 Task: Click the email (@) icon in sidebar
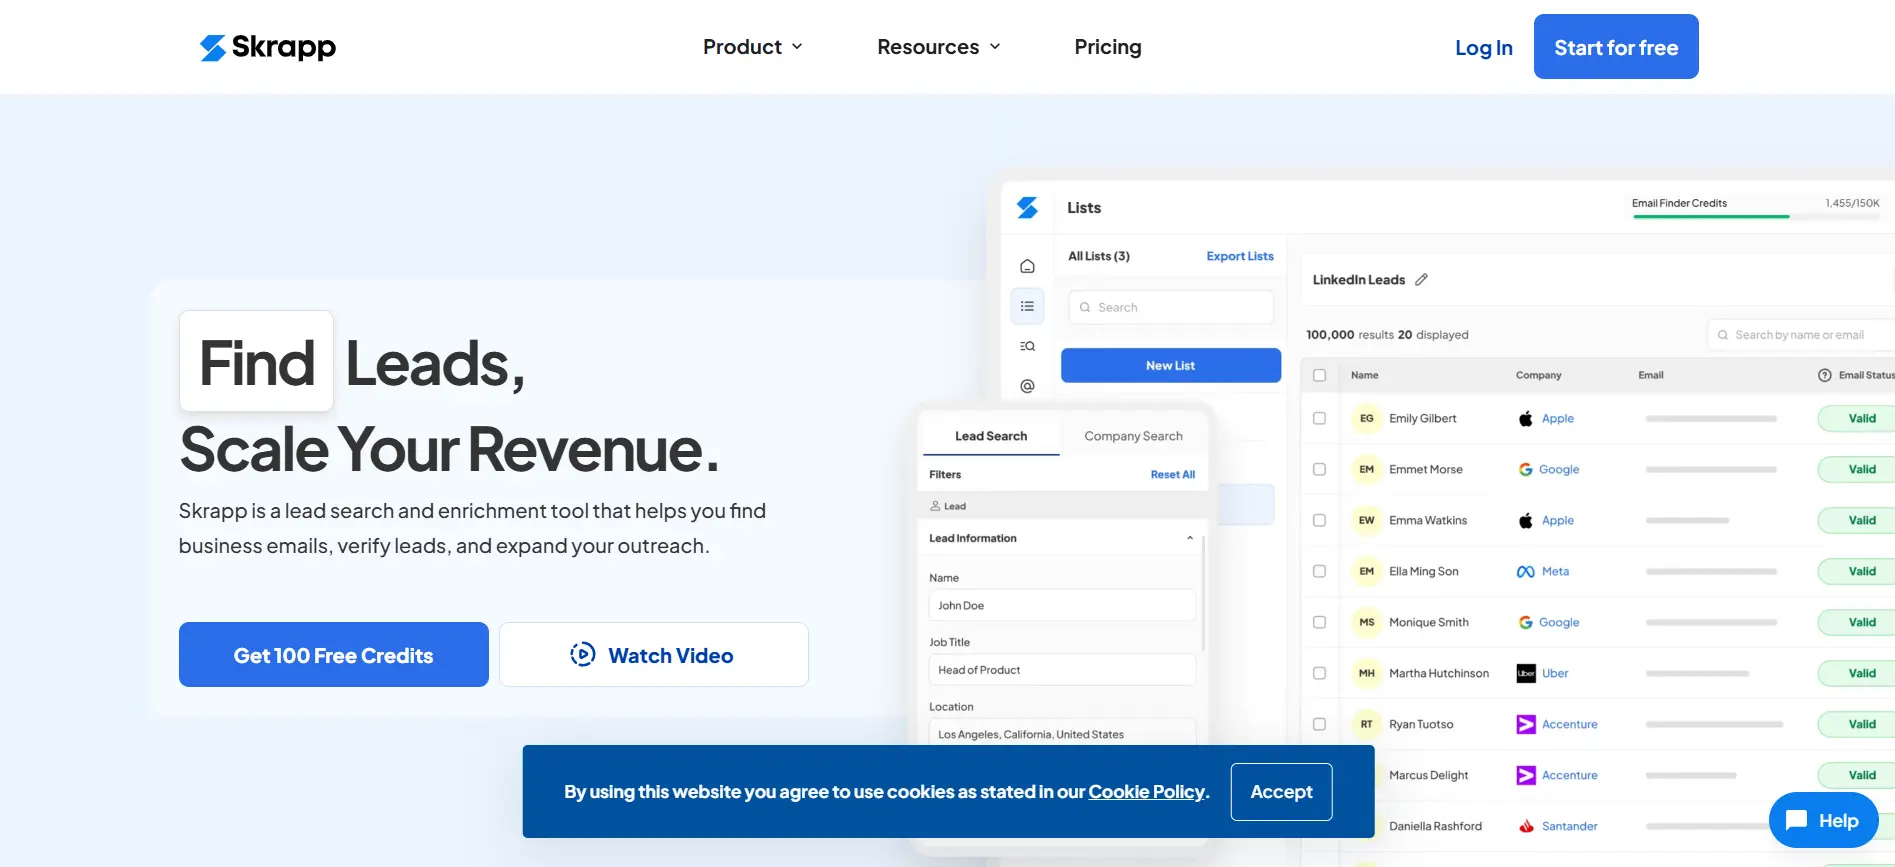pyautogui.click(x=1027, y=386)
